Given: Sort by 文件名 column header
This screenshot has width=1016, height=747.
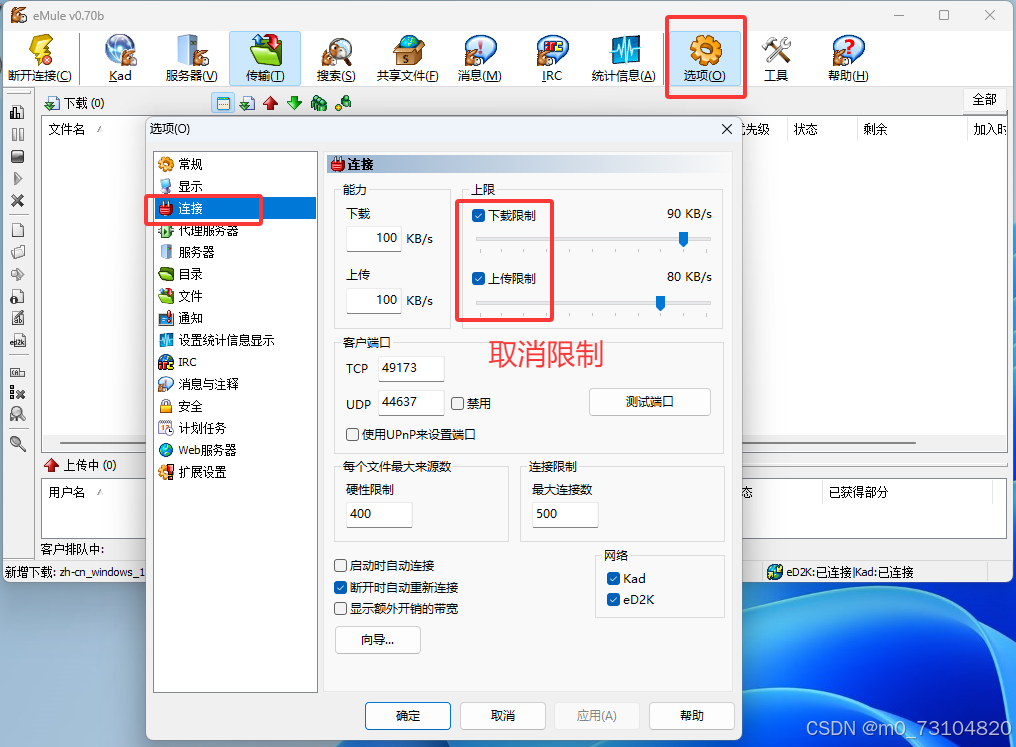Looking at the screenshot, I should 67,130.
